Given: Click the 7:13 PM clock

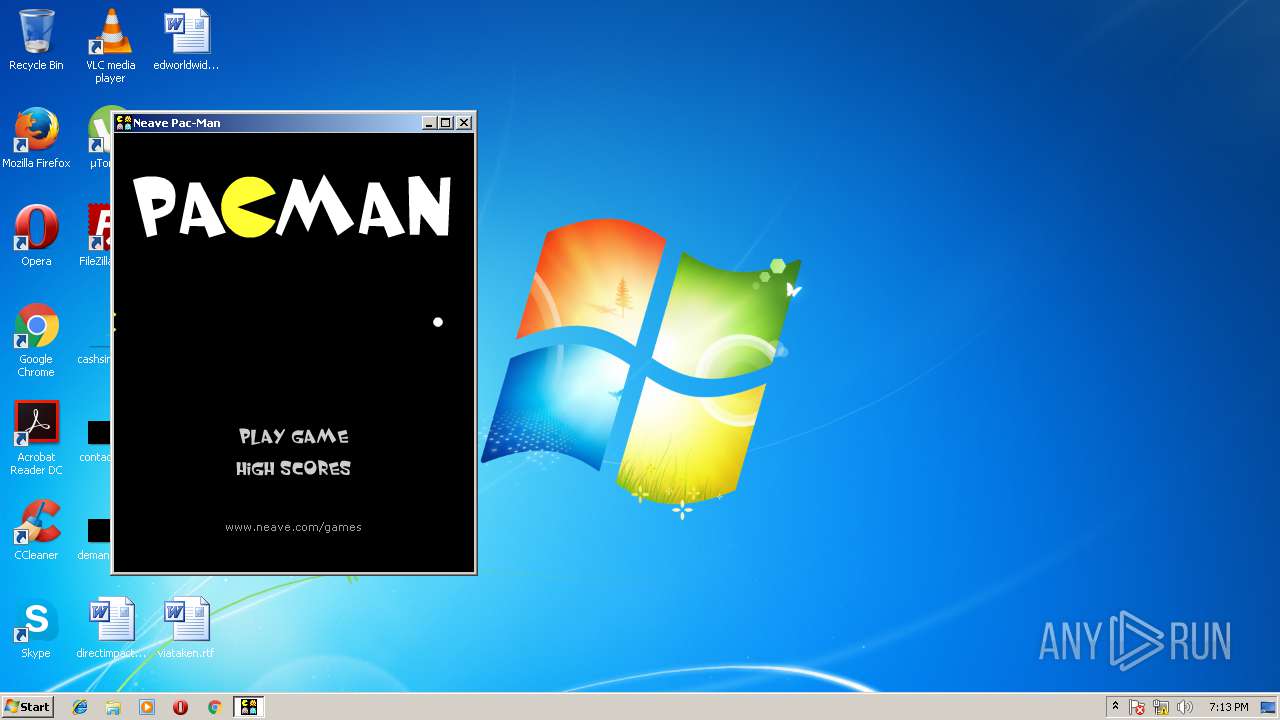Looking at the screenshot, I should pyautogui.click(x=1228, y=707).
